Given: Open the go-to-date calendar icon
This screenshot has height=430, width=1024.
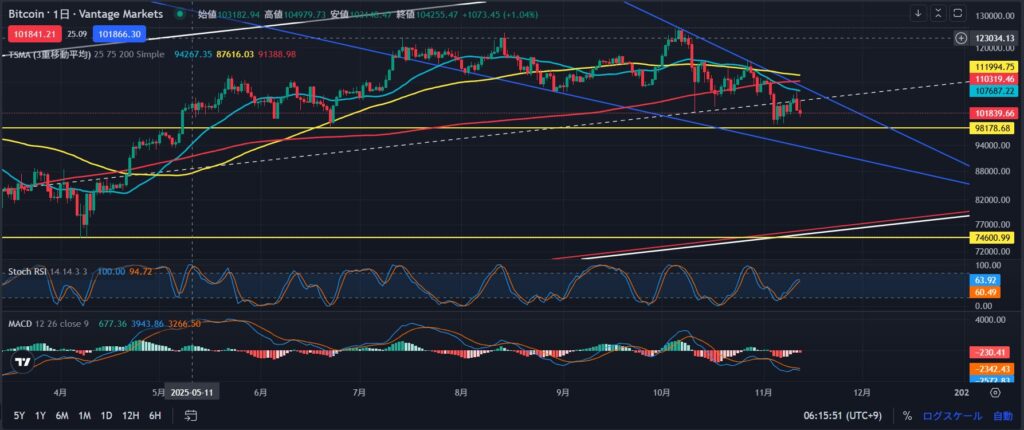Looking at the screenshot, I should pos(190,415).
